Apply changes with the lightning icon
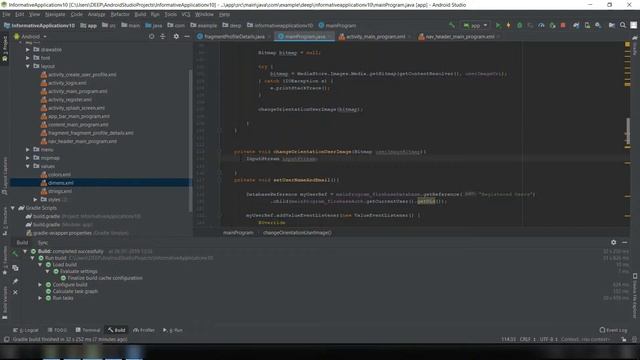The width and height of the screenshot is (640, 360). click(509, 25)
